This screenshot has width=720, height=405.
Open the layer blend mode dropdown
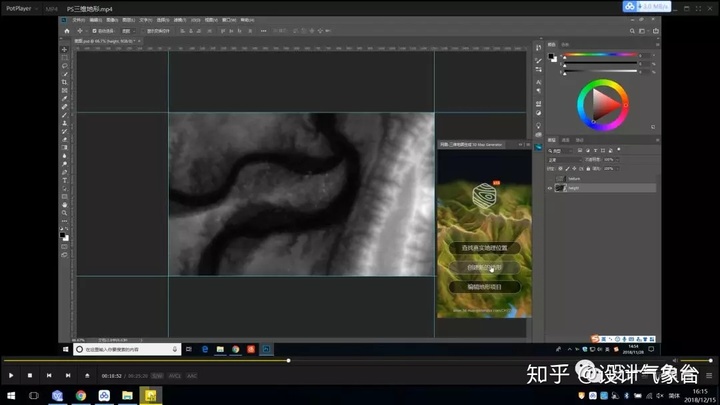tap(565, 160)
